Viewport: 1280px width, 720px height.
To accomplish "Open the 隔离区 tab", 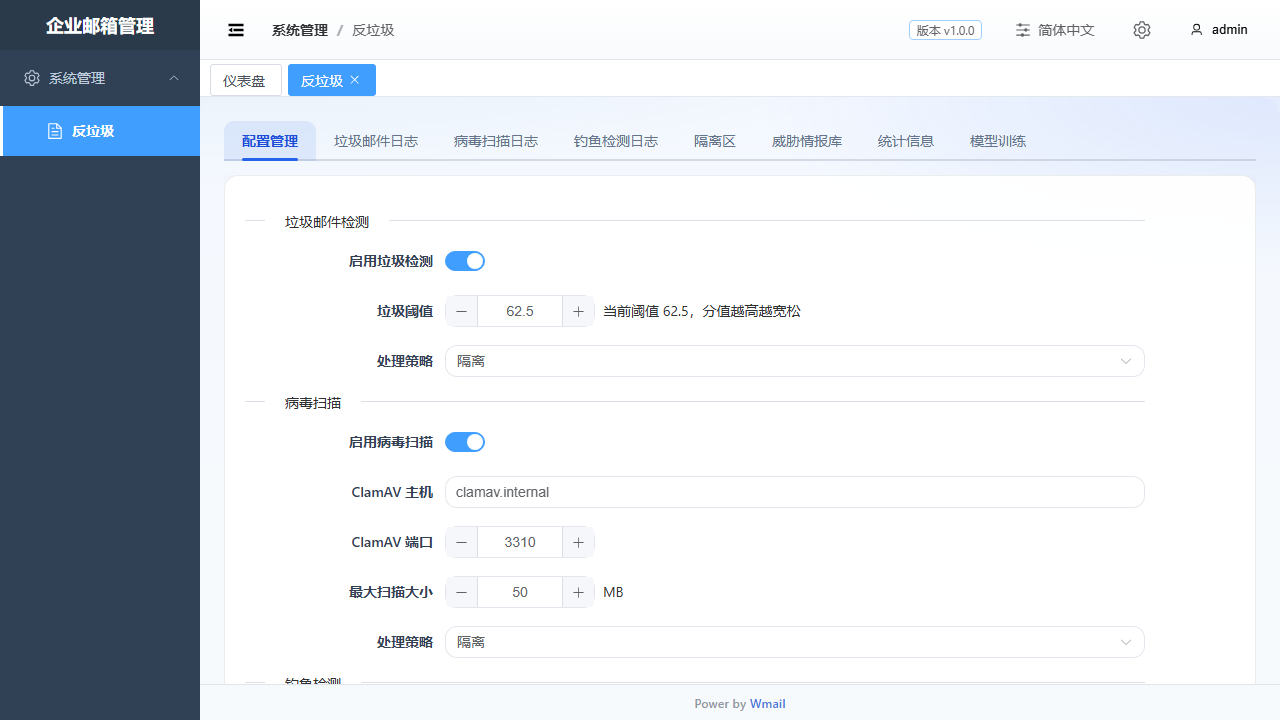I will click(x=715, y=141).
